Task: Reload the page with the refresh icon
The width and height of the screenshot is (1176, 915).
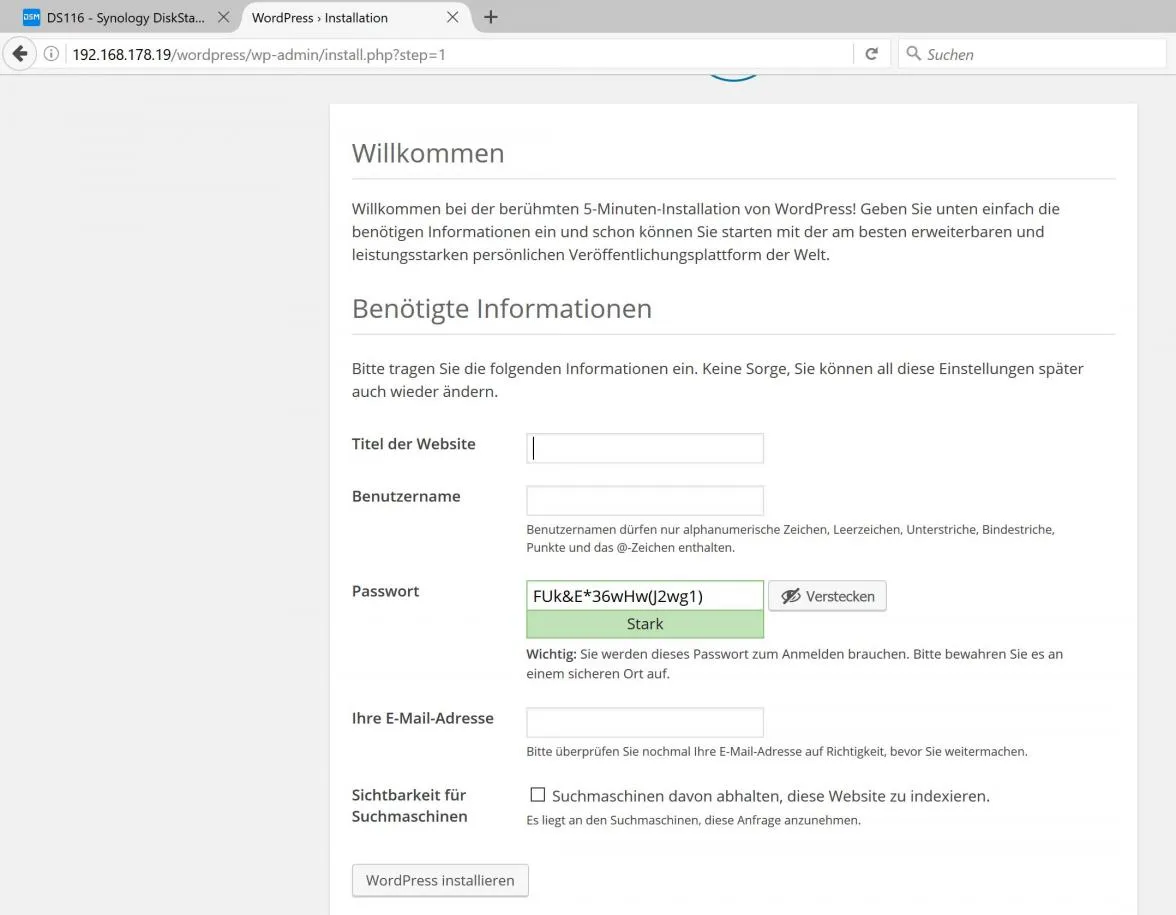Action: pos(872,54)
